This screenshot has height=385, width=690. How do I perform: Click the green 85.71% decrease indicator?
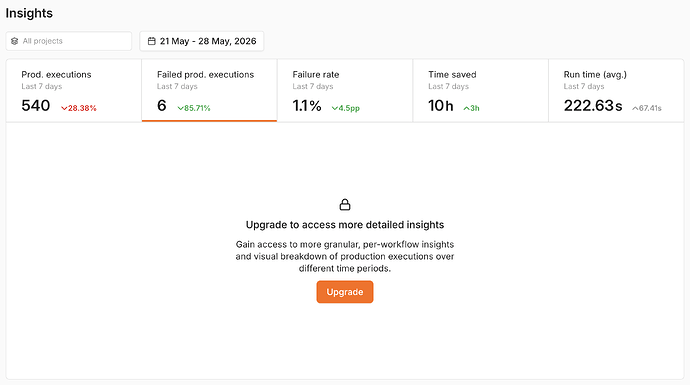pos(194,108)
